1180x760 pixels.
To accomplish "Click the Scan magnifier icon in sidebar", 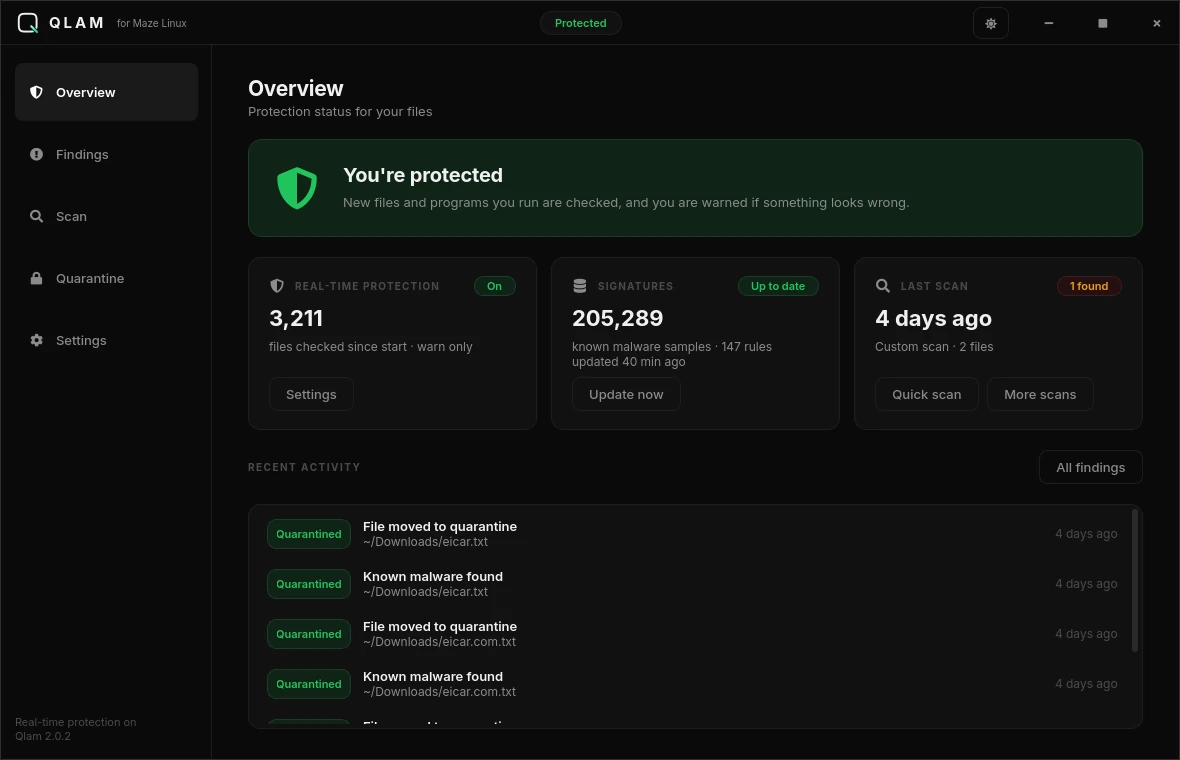I will (x=36, y=216).
